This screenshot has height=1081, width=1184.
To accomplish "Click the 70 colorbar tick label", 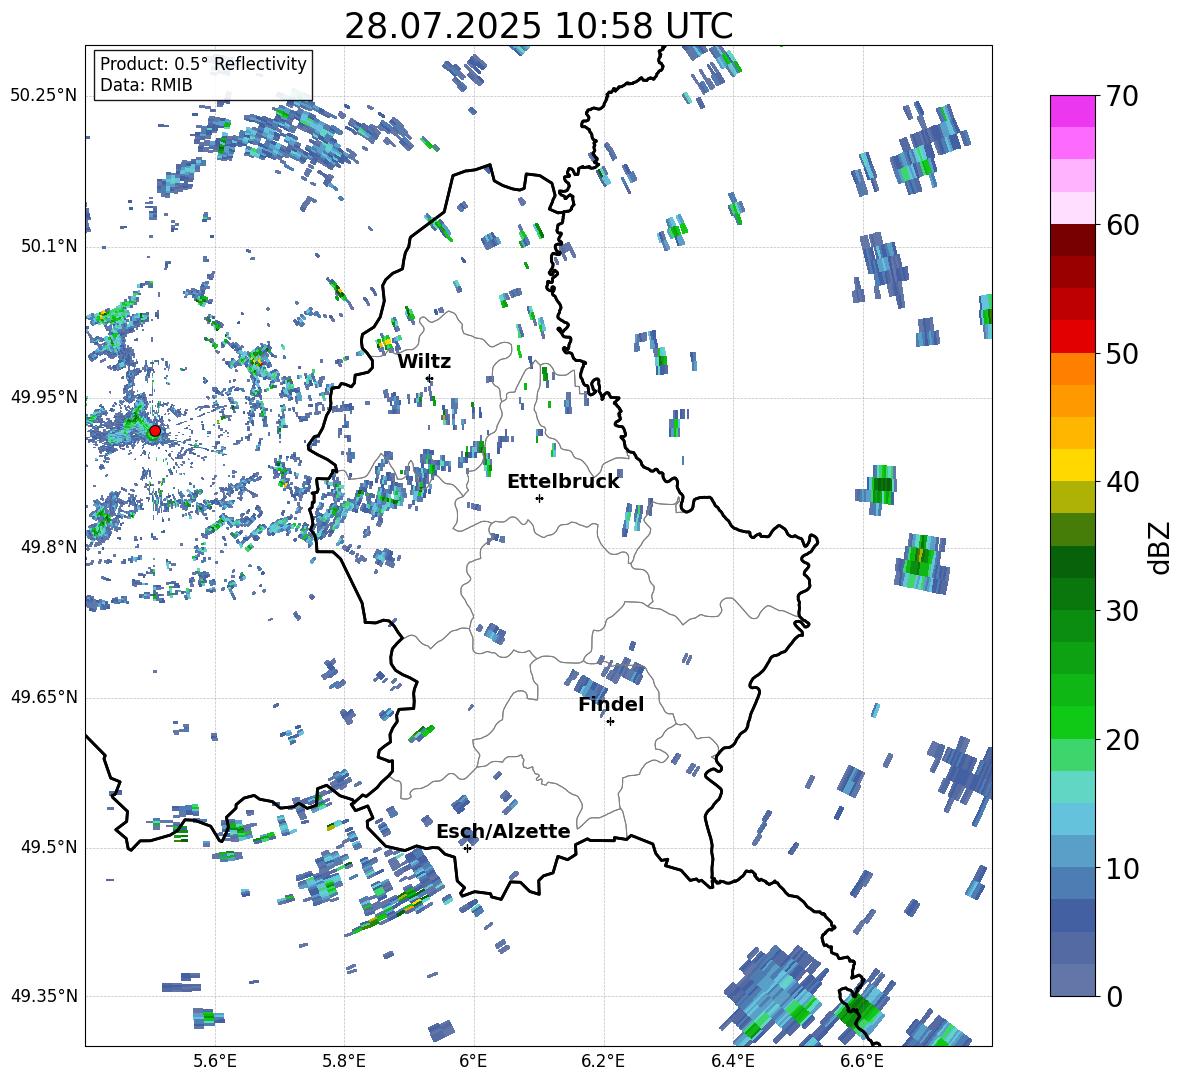I will coord(1122,96).
